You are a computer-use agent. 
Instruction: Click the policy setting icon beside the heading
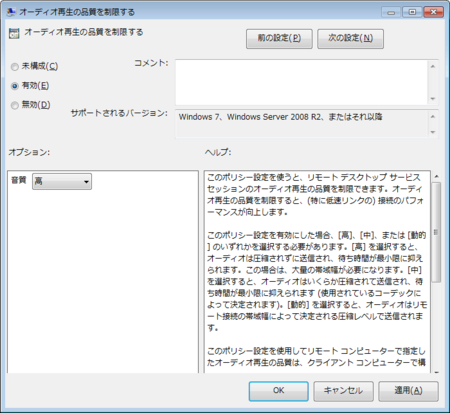[x=14, y=33]
